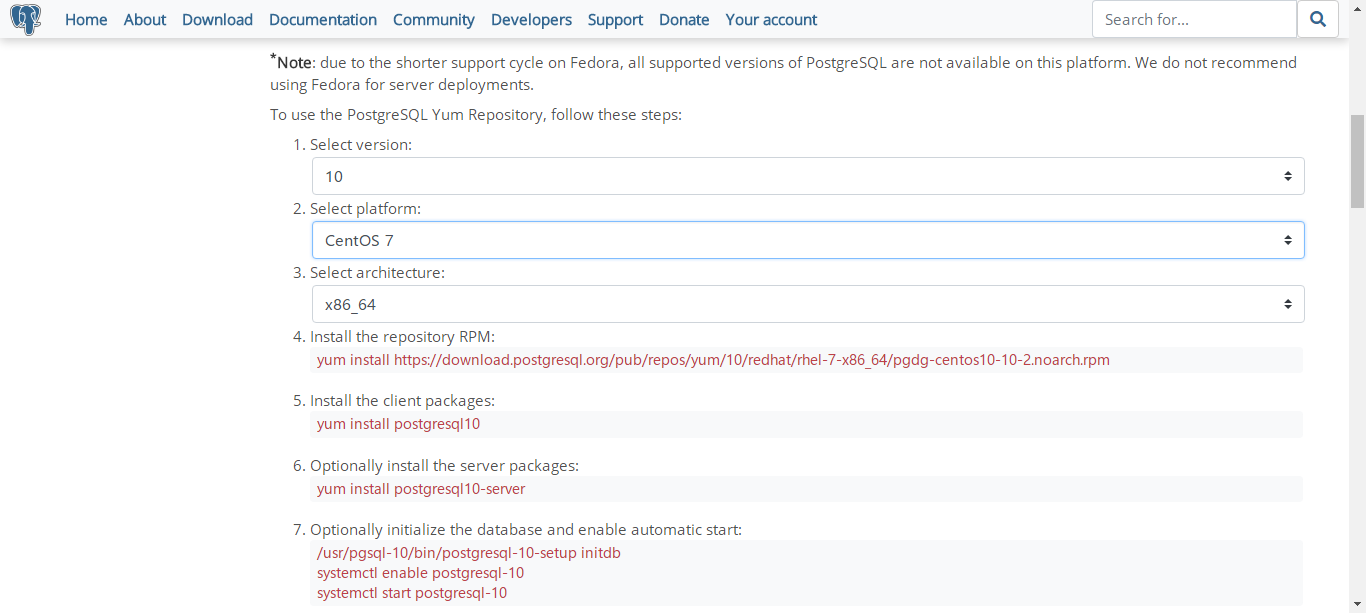Click the bold Note text about Fedora
Viewport: 1366px width, 613px height.
click(294, 62)
